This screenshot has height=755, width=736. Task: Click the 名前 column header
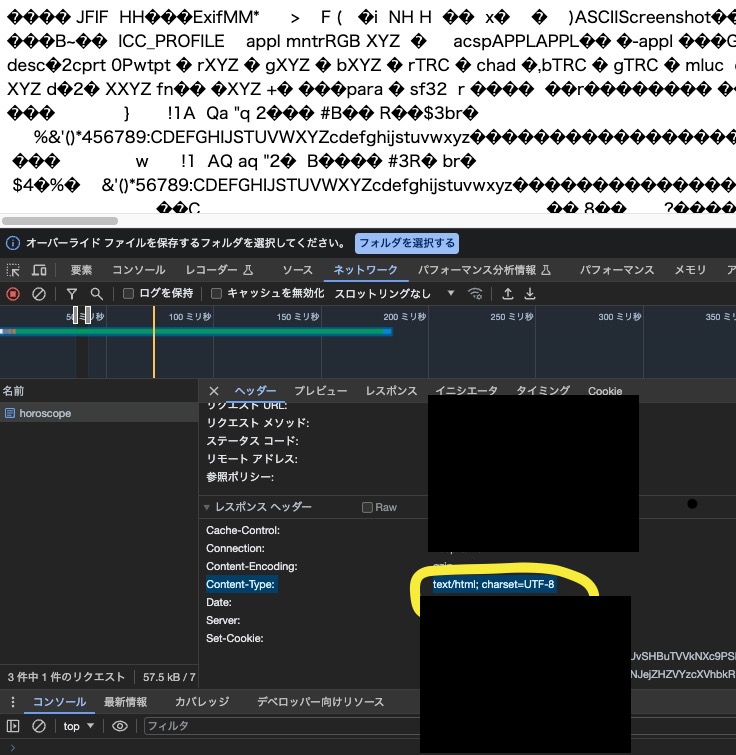point(13,391)
